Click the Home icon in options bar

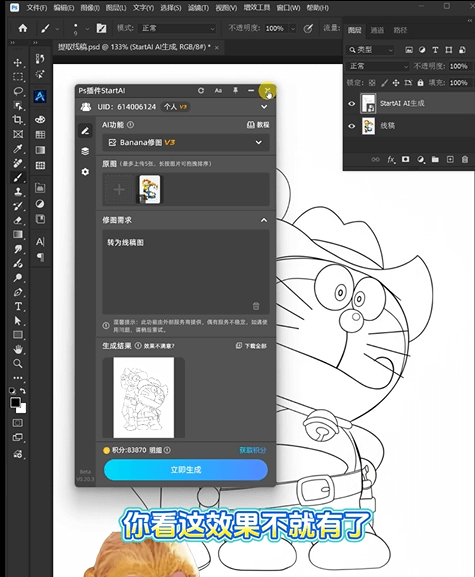click(x=23, y=28)
